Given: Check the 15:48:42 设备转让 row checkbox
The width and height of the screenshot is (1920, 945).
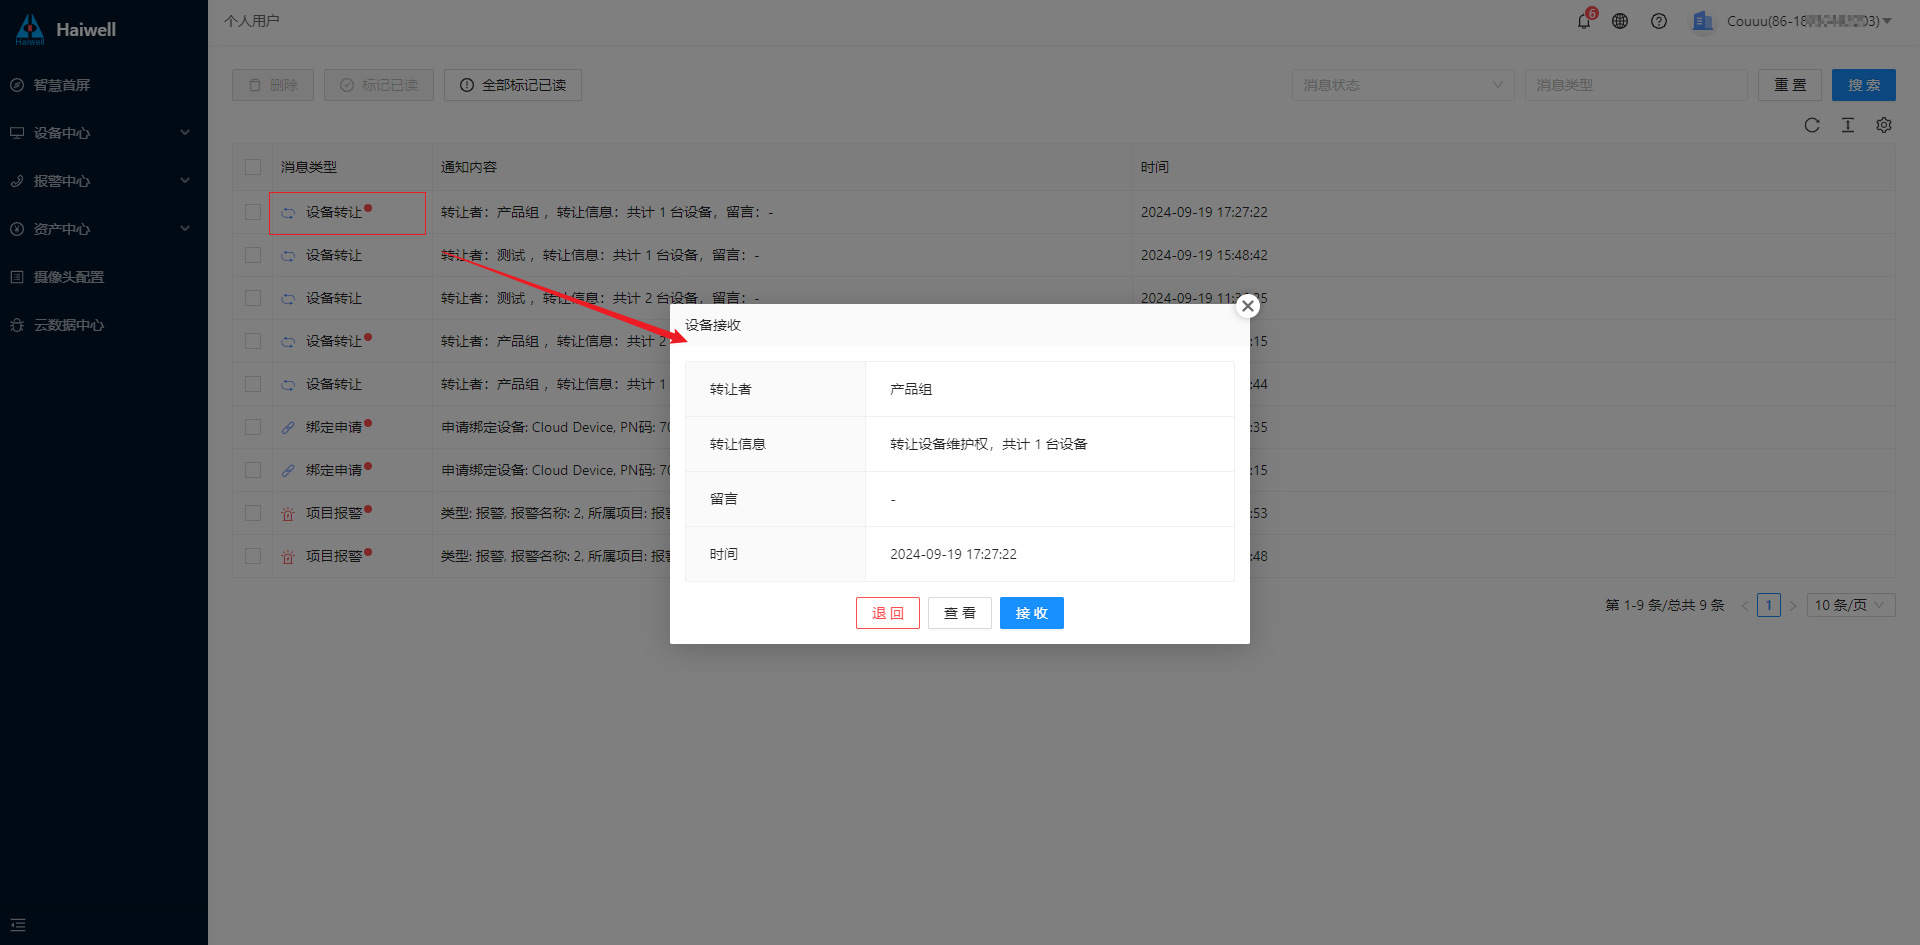Looking at the screenshot, I should click(253, 255).
